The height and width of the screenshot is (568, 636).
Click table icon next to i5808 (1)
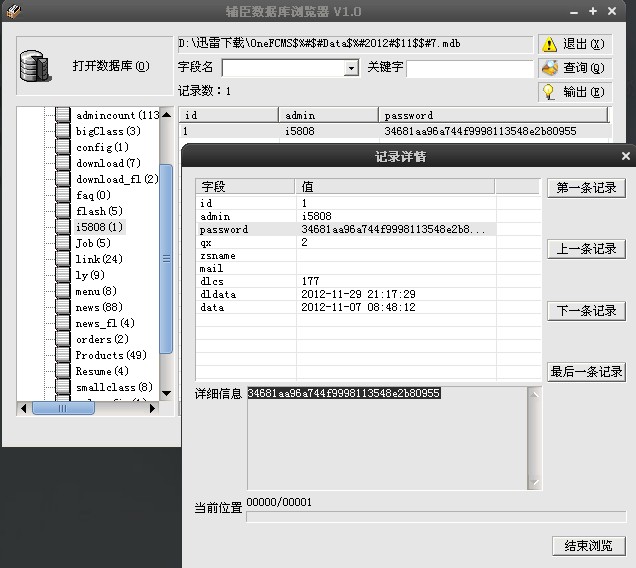[x=62, y=227]
